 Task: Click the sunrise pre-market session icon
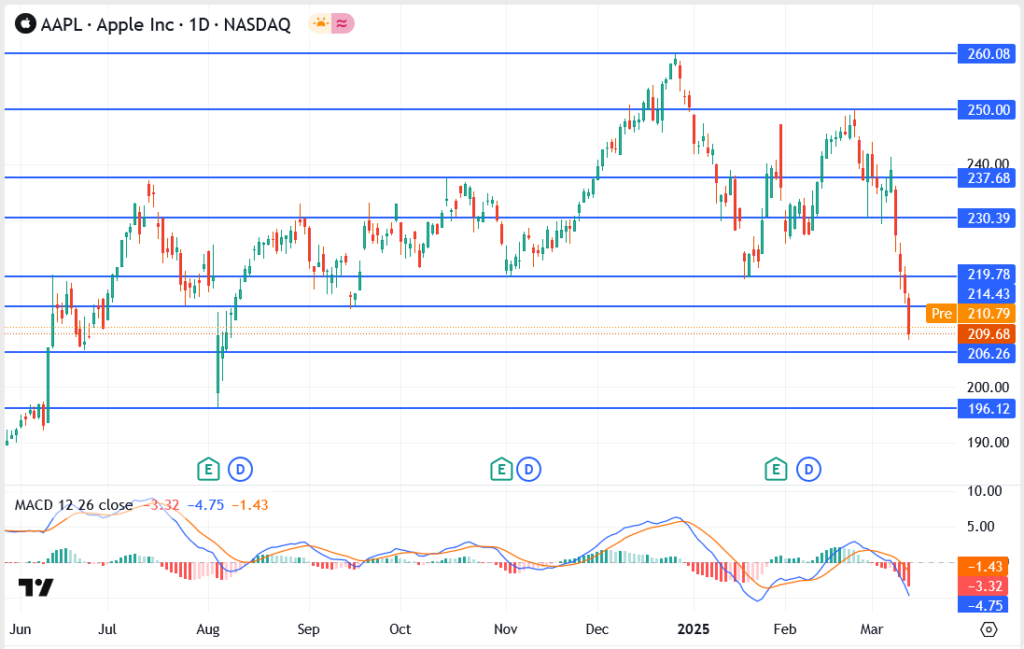click(320, 24)
